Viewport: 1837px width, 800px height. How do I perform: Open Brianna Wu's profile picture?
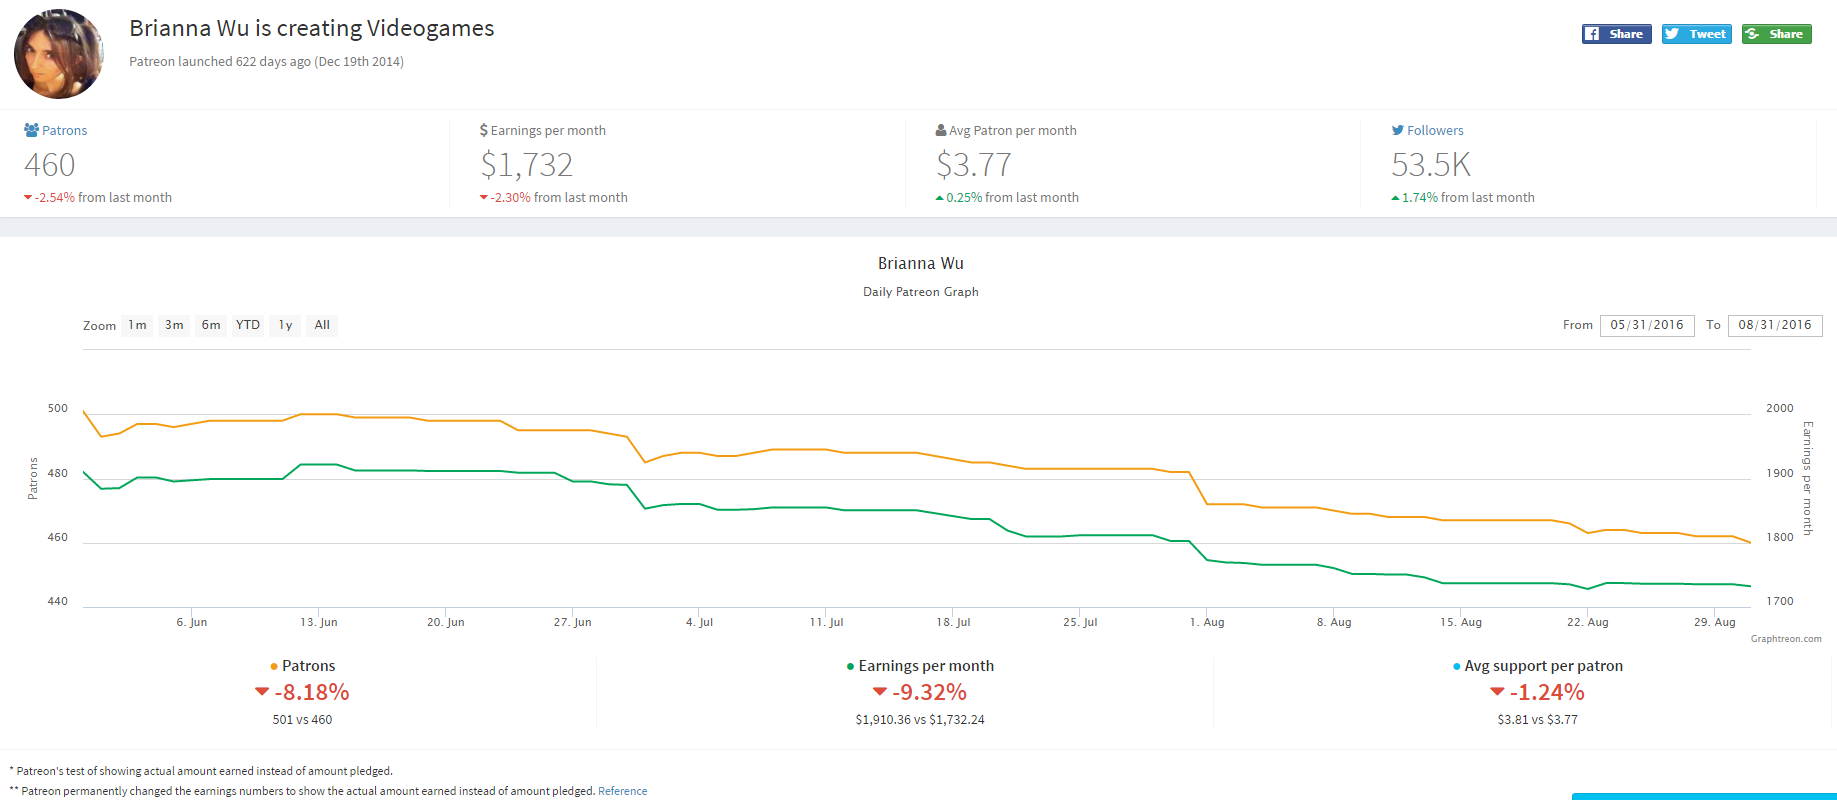tap(59, 54)
